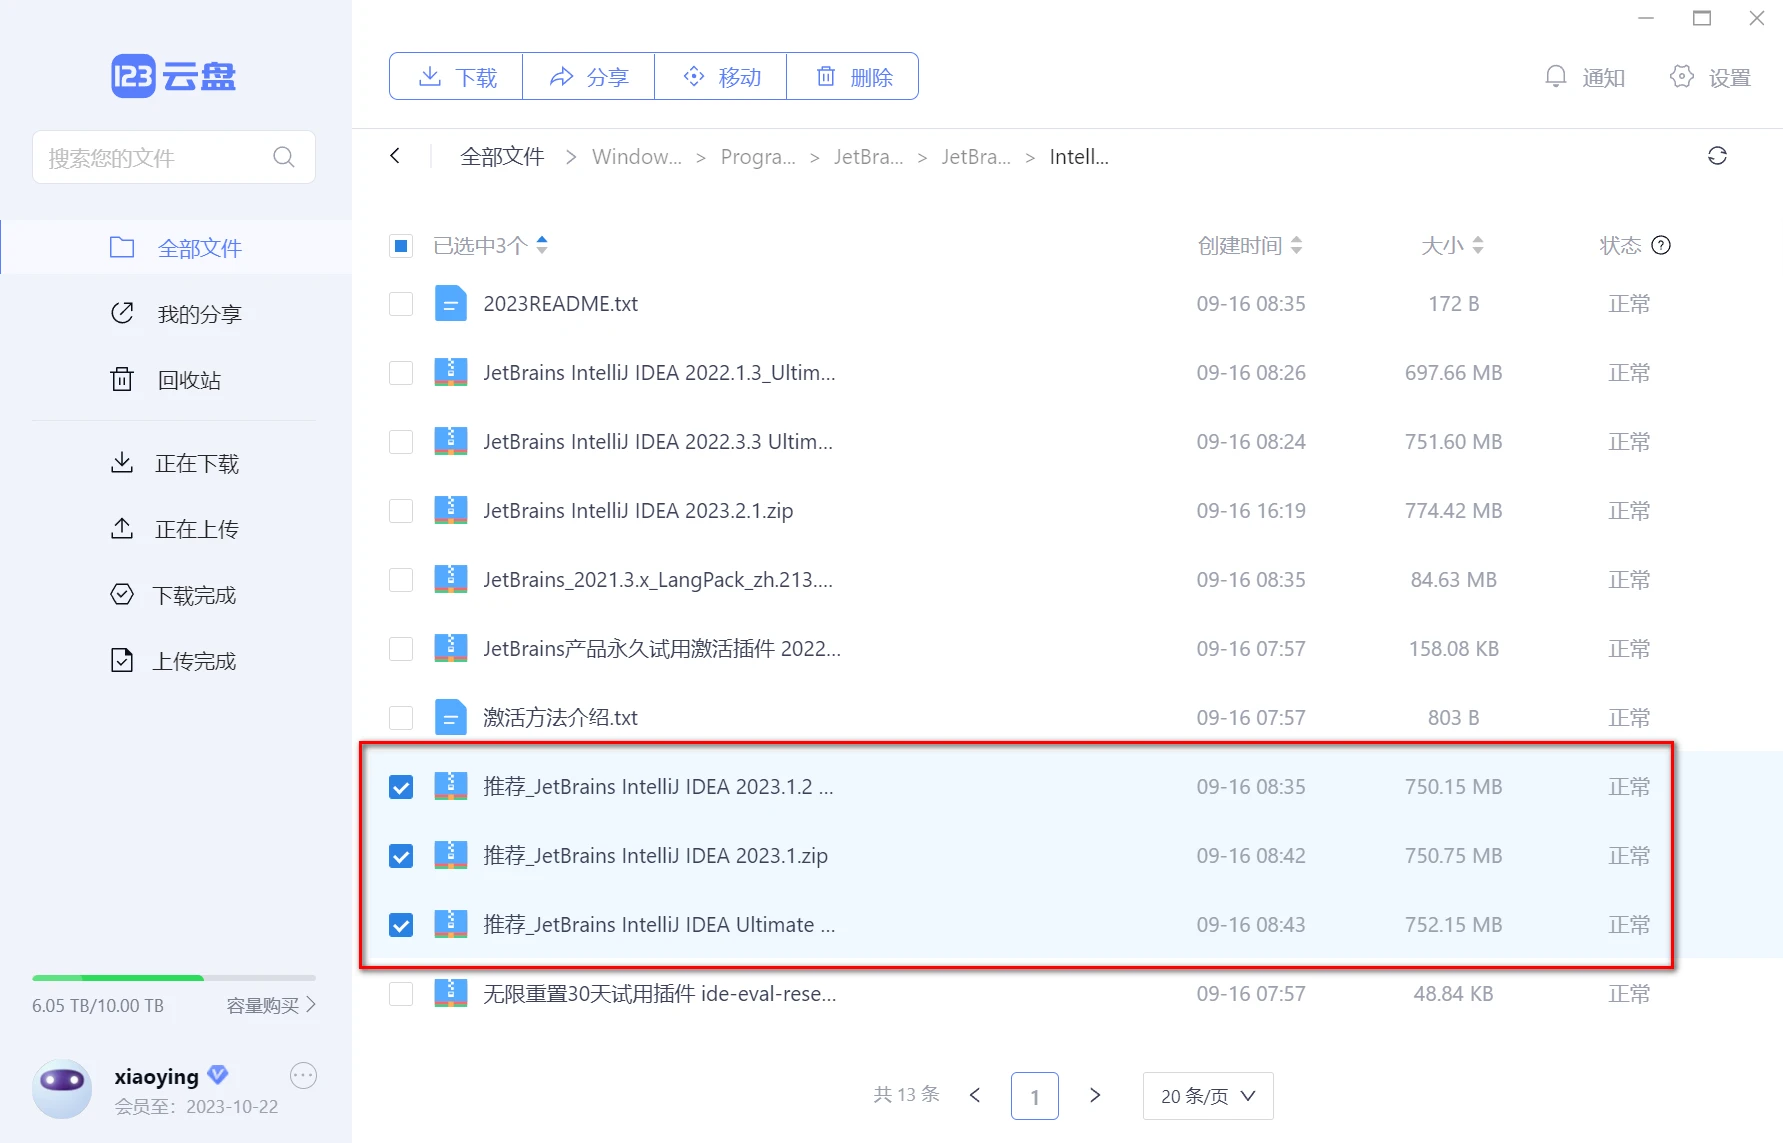Open the status help question icon

[1661, 245]
